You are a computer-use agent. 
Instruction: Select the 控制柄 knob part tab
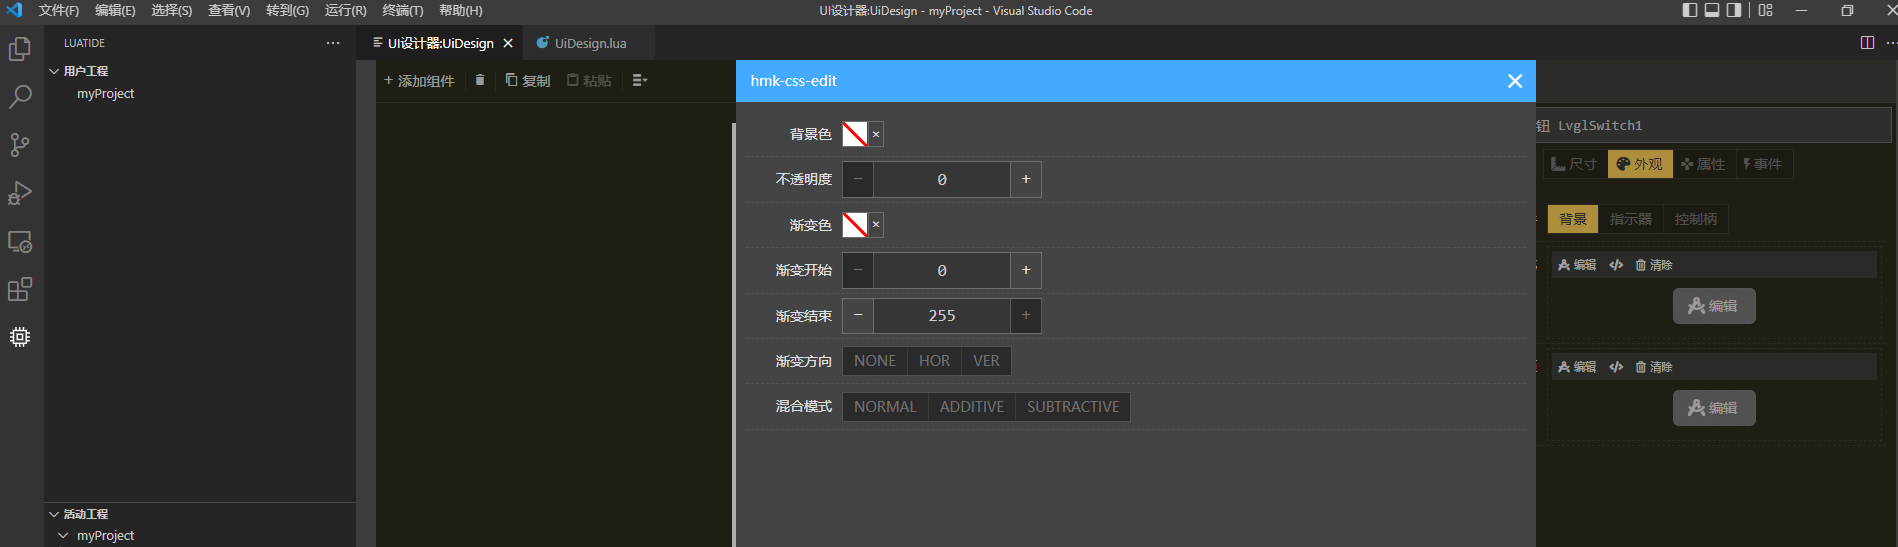1696,219
